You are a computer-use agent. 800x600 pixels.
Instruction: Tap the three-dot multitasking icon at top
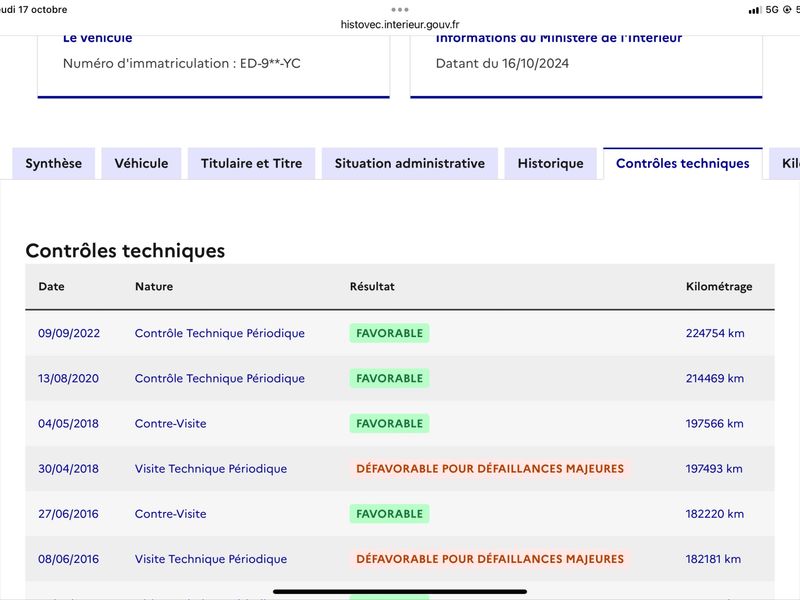tap(400, 9)
